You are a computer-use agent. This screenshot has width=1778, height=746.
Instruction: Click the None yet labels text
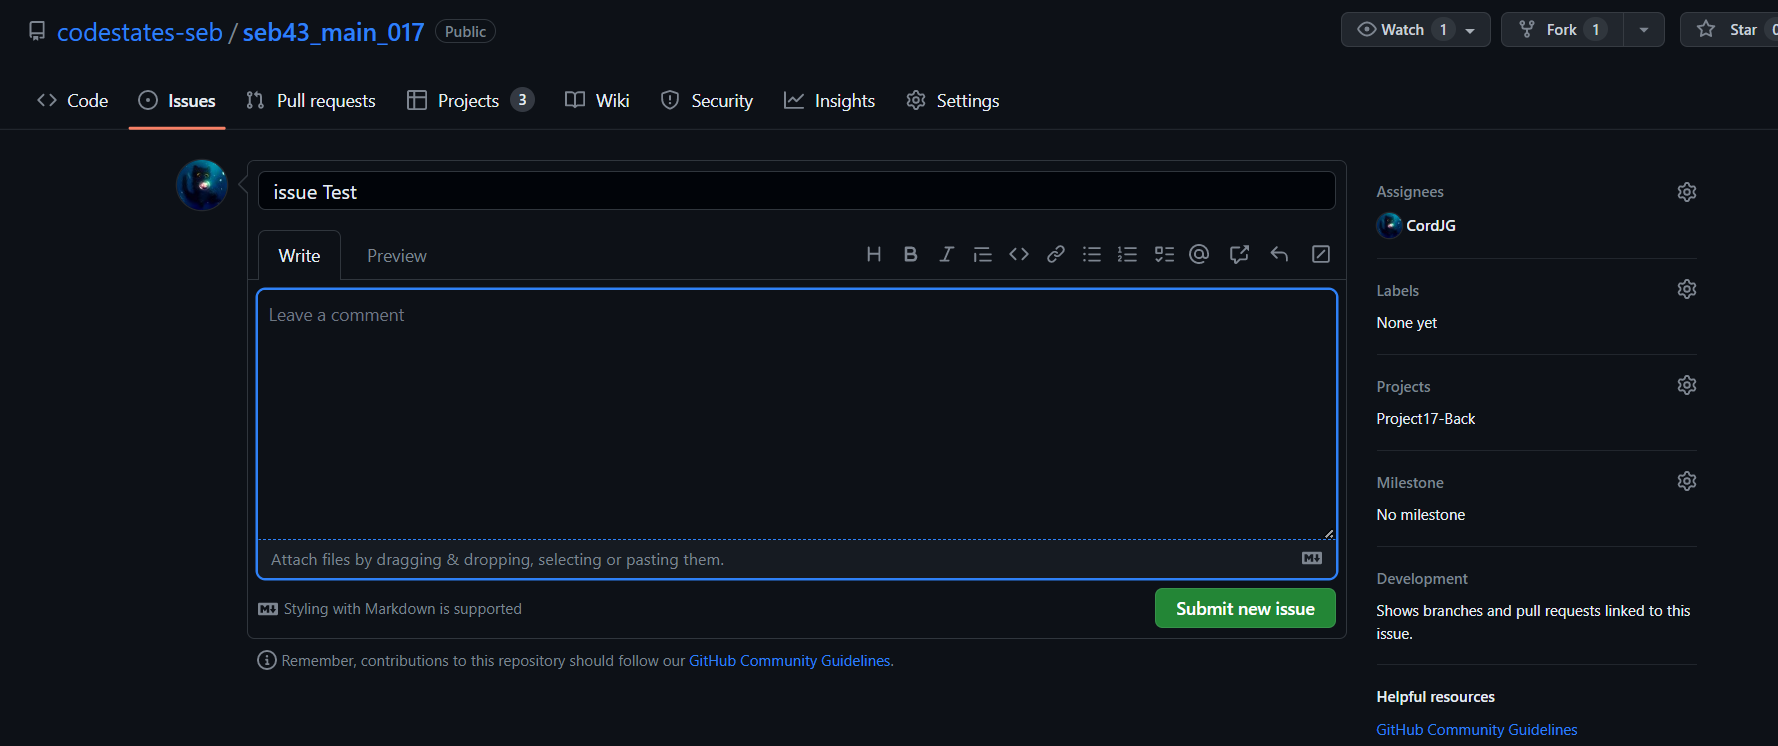[x=1406, y=322]
